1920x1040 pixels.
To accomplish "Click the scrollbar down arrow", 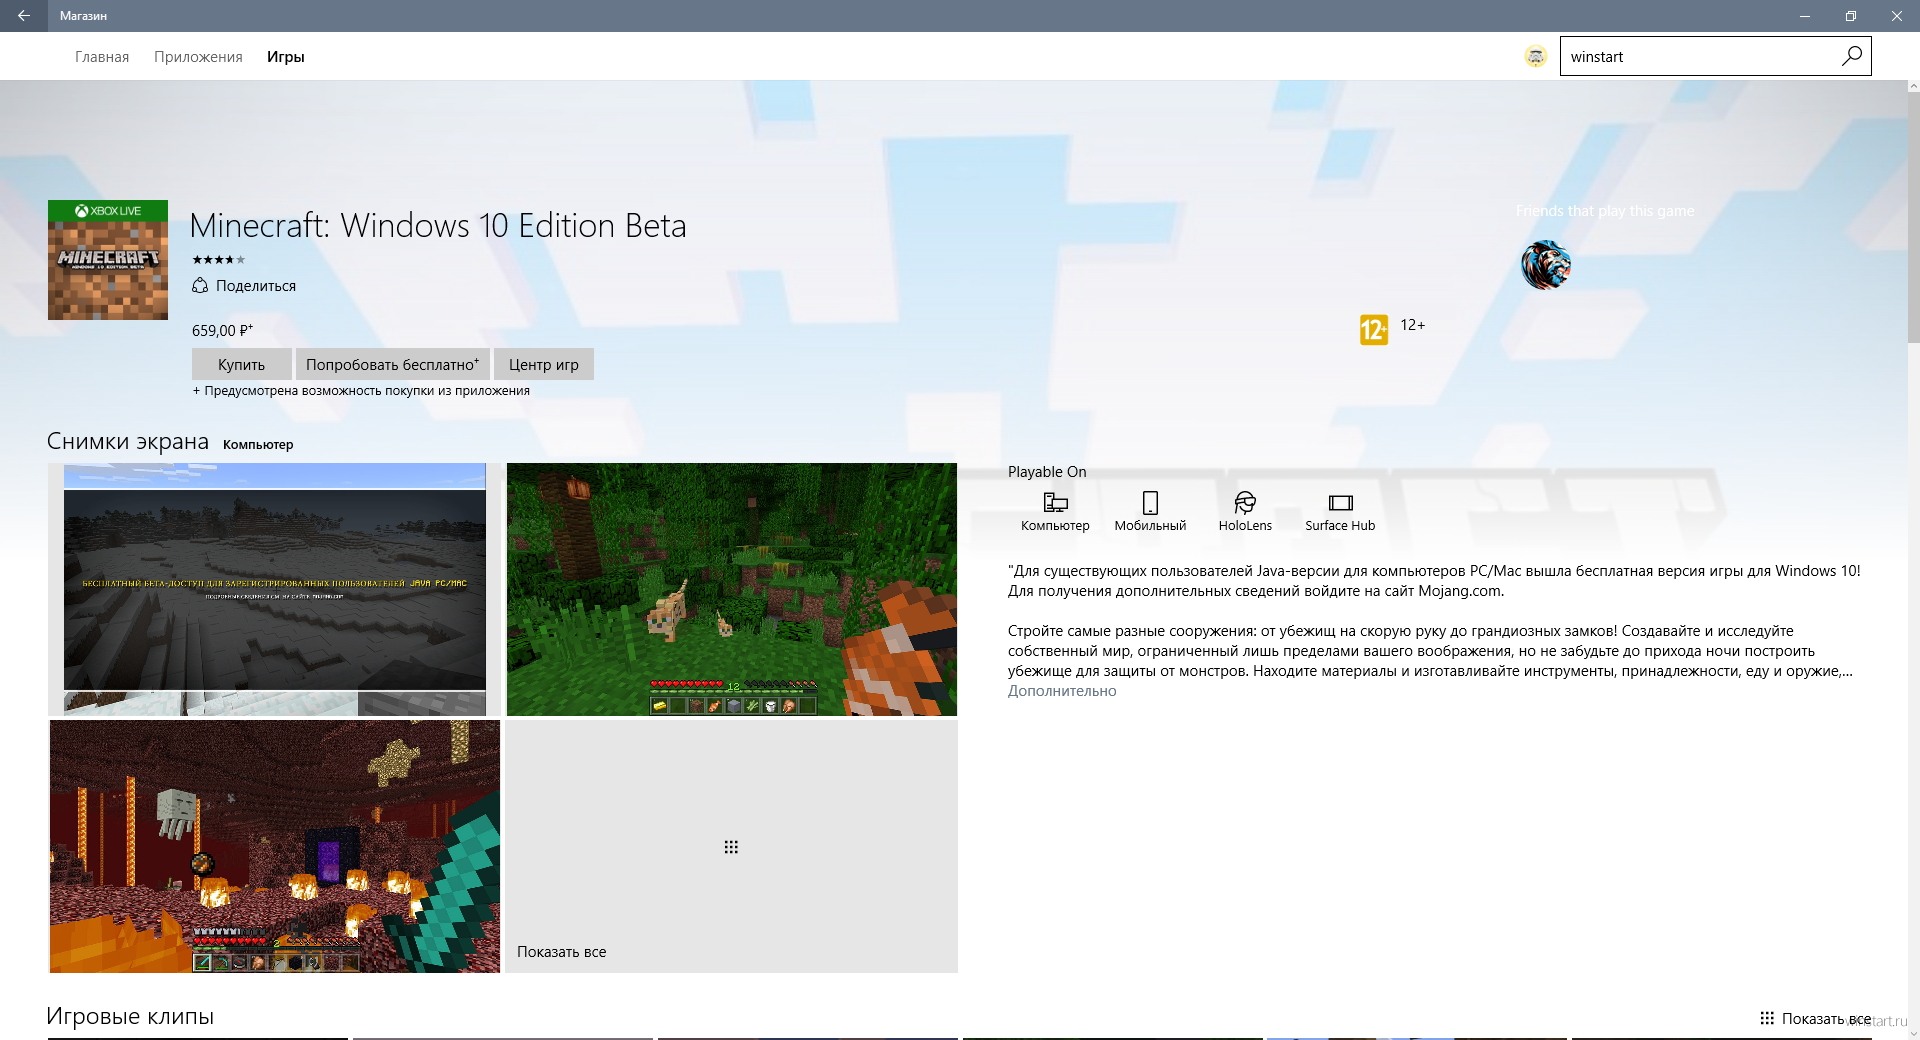I will click(1913, 1033).
